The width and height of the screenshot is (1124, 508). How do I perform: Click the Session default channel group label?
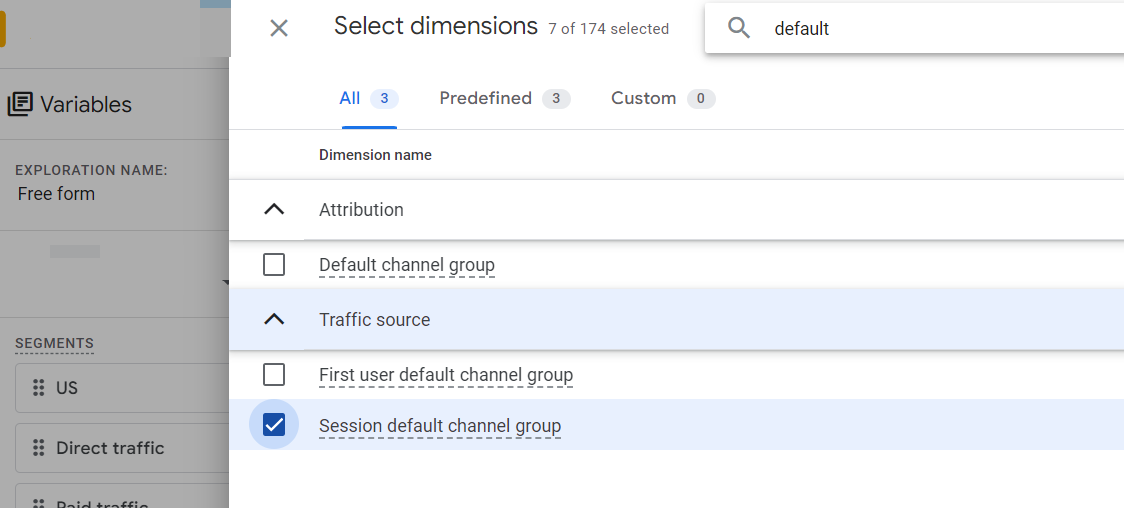(x=440, y=426)
